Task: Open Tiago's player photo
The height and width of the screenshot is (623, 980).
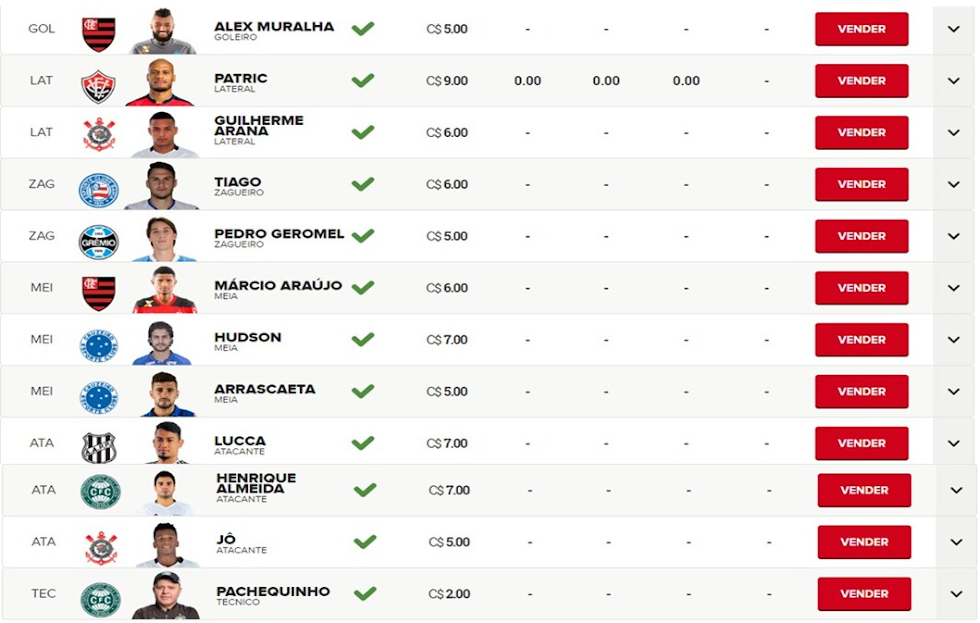Action: [x=162, y=186]
